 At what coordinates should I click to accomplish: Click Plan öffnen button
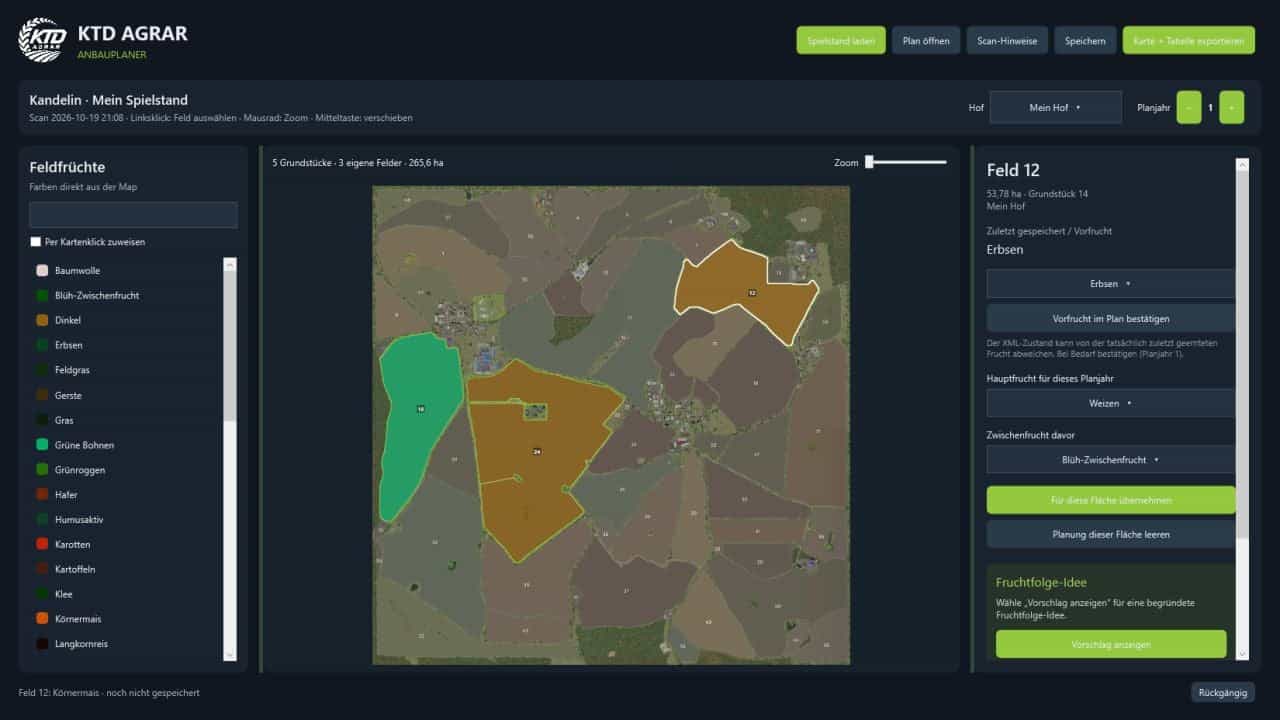tap(926, 40)
